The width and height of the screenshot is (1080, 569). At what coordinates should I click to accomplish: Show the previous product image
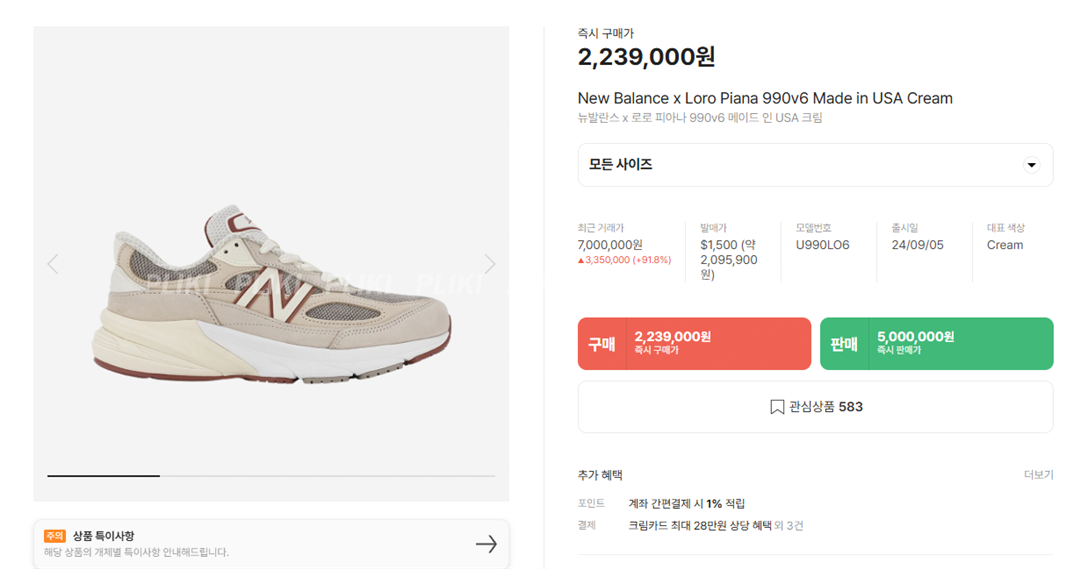(x=53, y=264)
